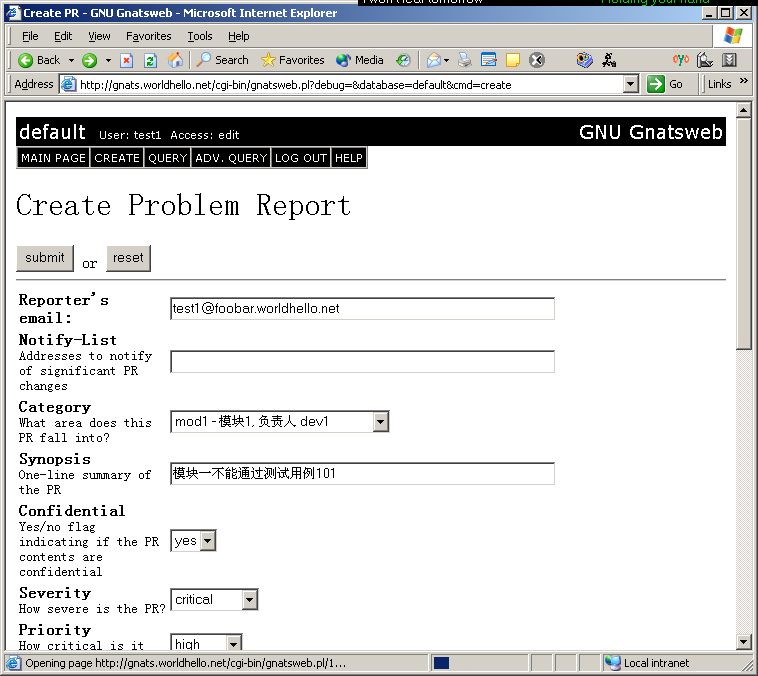Stop page loading with the red X icon
The height and width of the screenshot is (676, 758).
pos(126,60)
